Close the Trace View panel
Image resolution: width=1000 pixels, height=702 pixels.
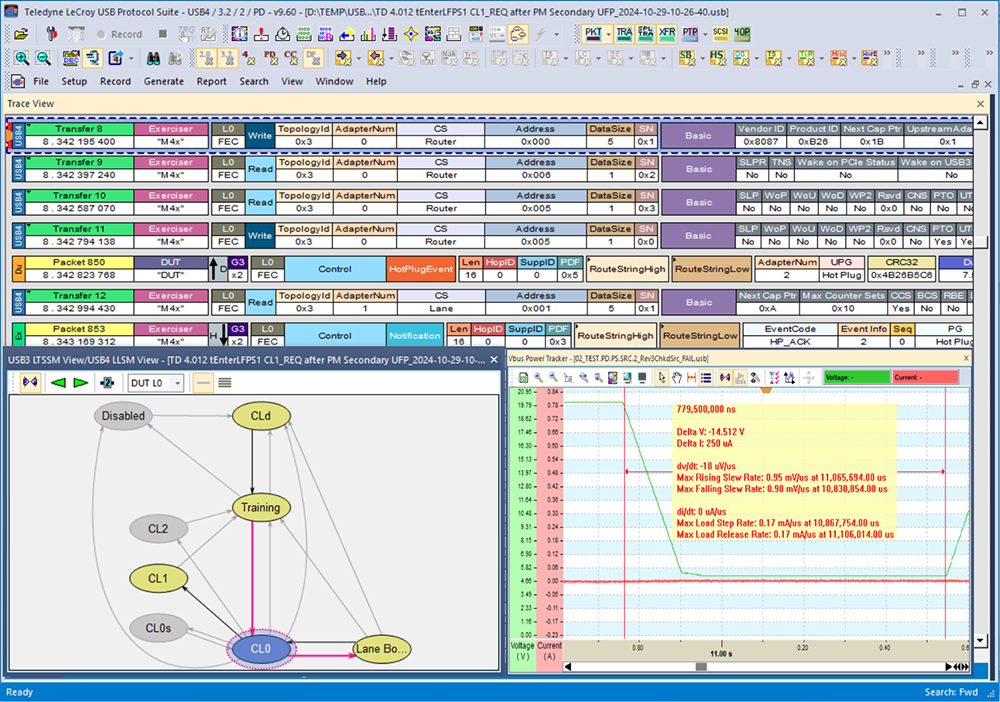pos(980,103)
